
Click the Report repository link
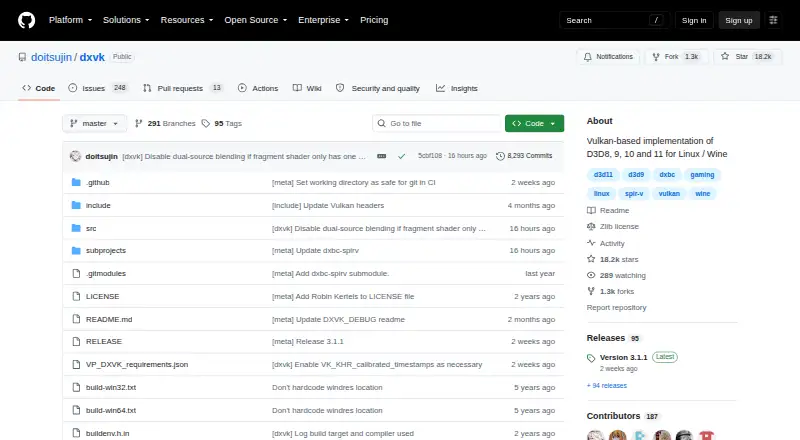[x=616, y=307]
